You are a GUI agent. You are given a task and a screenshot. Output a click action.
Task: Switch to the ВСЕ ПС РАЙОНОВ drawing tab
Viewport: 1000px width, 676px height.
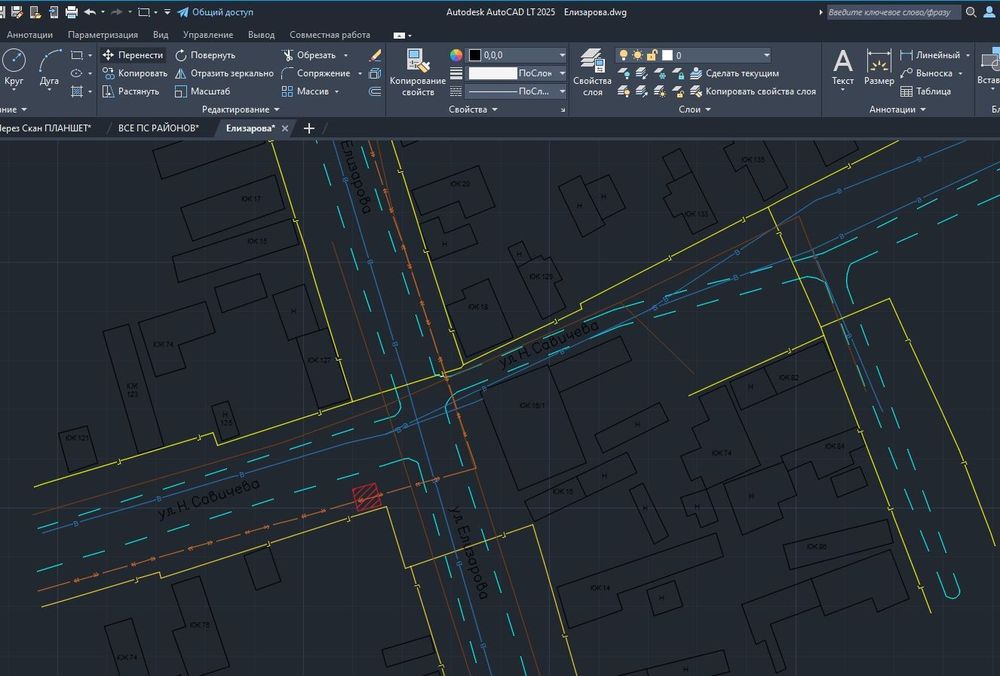coord(158,128)
